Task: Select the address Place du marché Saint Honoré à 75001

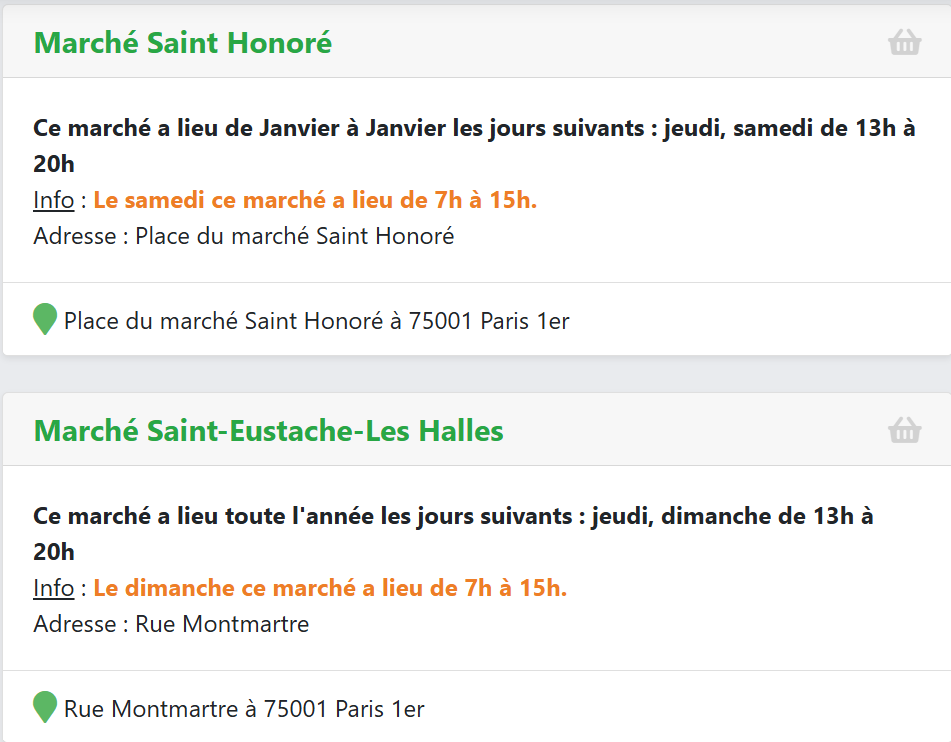Action: [317, 321]
